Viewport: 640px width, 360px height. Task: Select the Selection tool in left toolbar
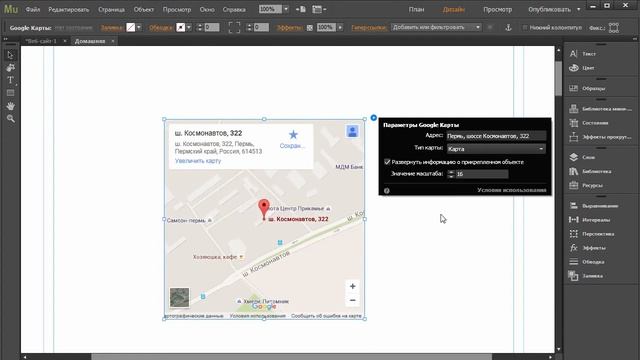pos(10,55)
